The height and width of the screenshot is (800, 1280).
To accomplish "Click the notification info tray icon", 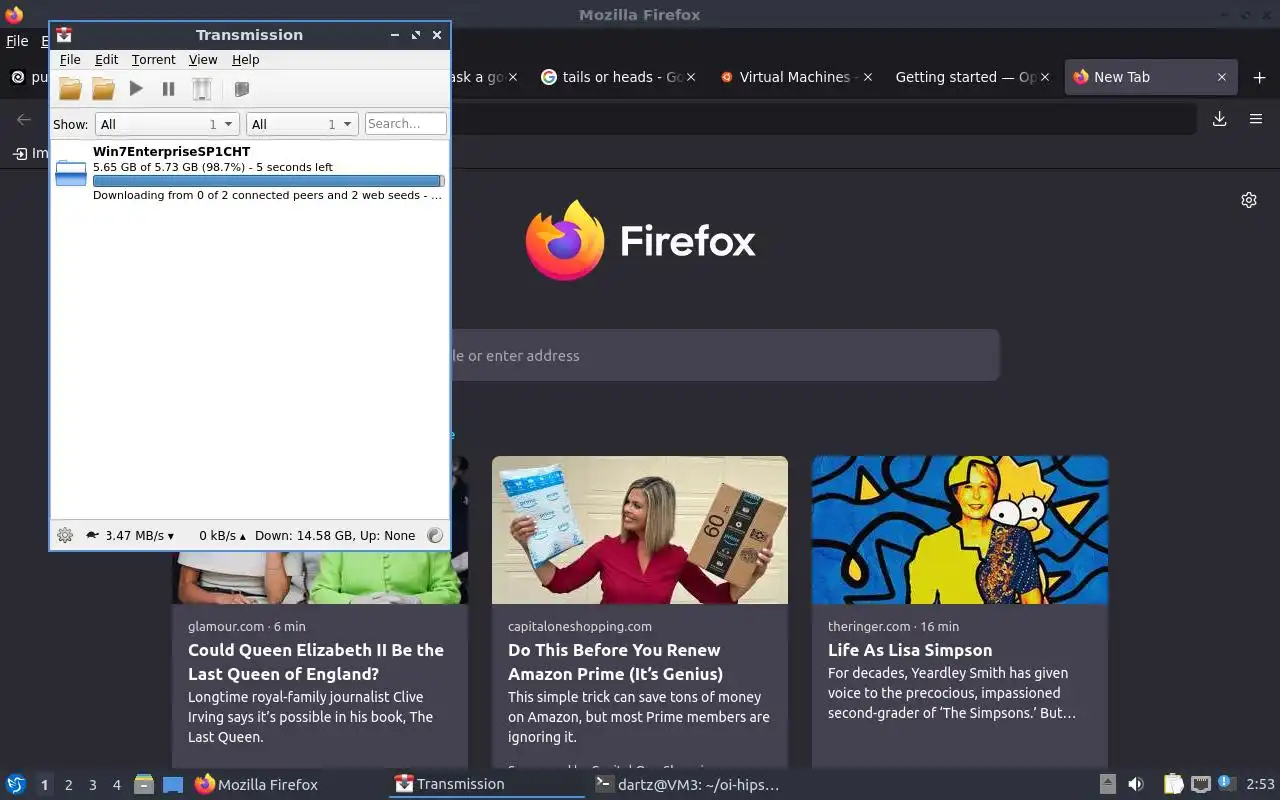I will click(1227, 783).
